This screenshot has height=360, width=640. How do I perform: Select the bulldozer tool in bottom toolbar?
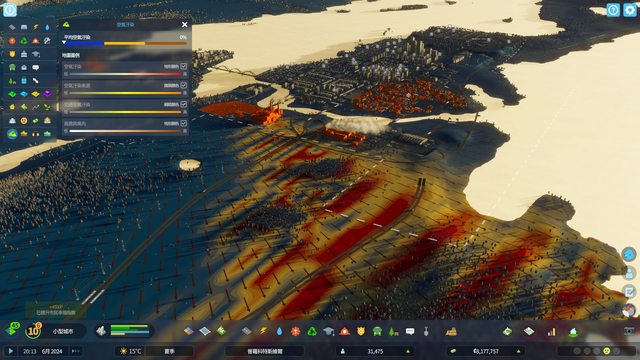451,331
